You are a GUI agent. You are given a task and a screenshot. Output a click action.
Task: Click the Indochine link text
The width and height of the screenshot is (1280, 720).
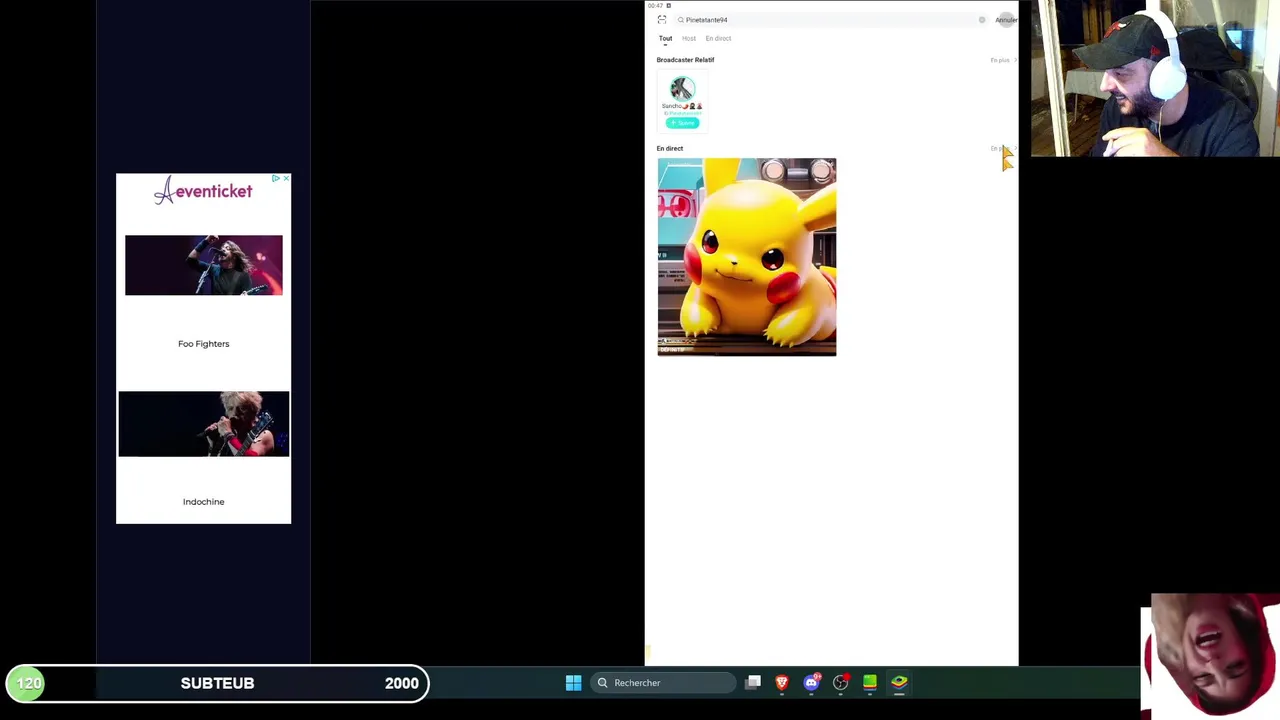coord(203,502)
